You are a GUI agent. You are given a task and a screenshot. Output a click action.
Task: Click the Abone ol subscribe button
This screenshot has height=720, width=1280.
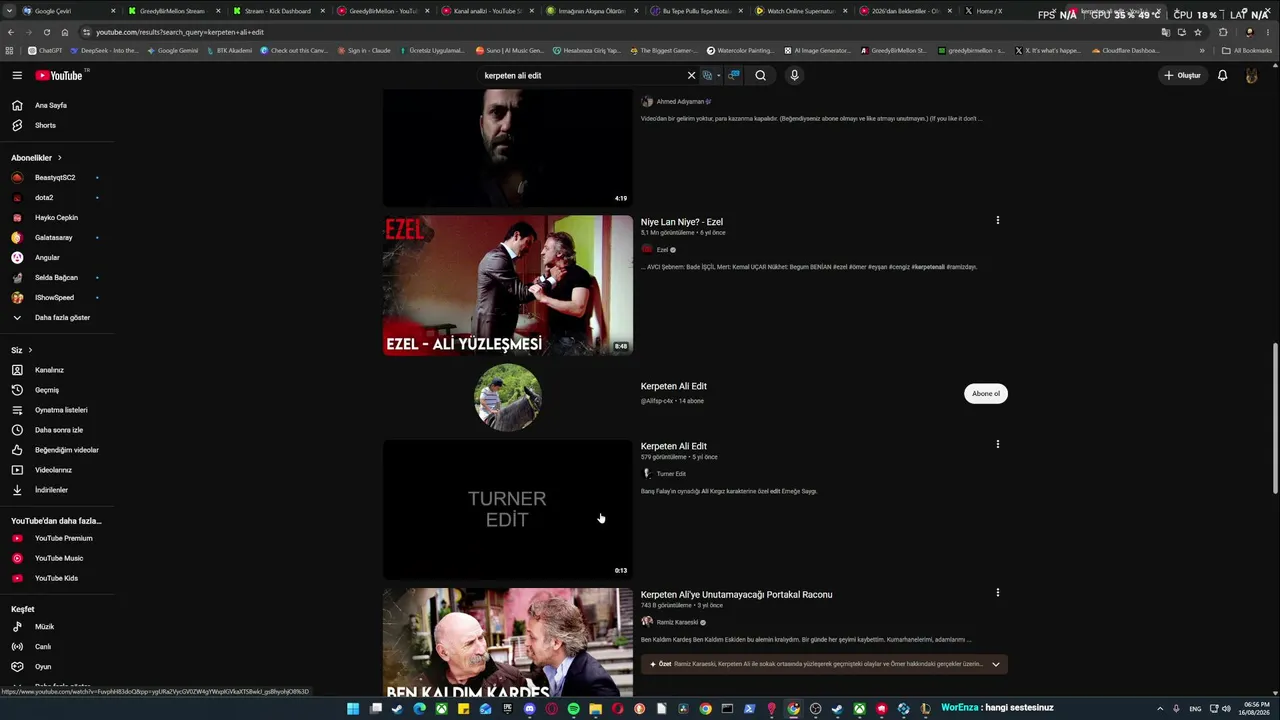(x=986, y=393)
